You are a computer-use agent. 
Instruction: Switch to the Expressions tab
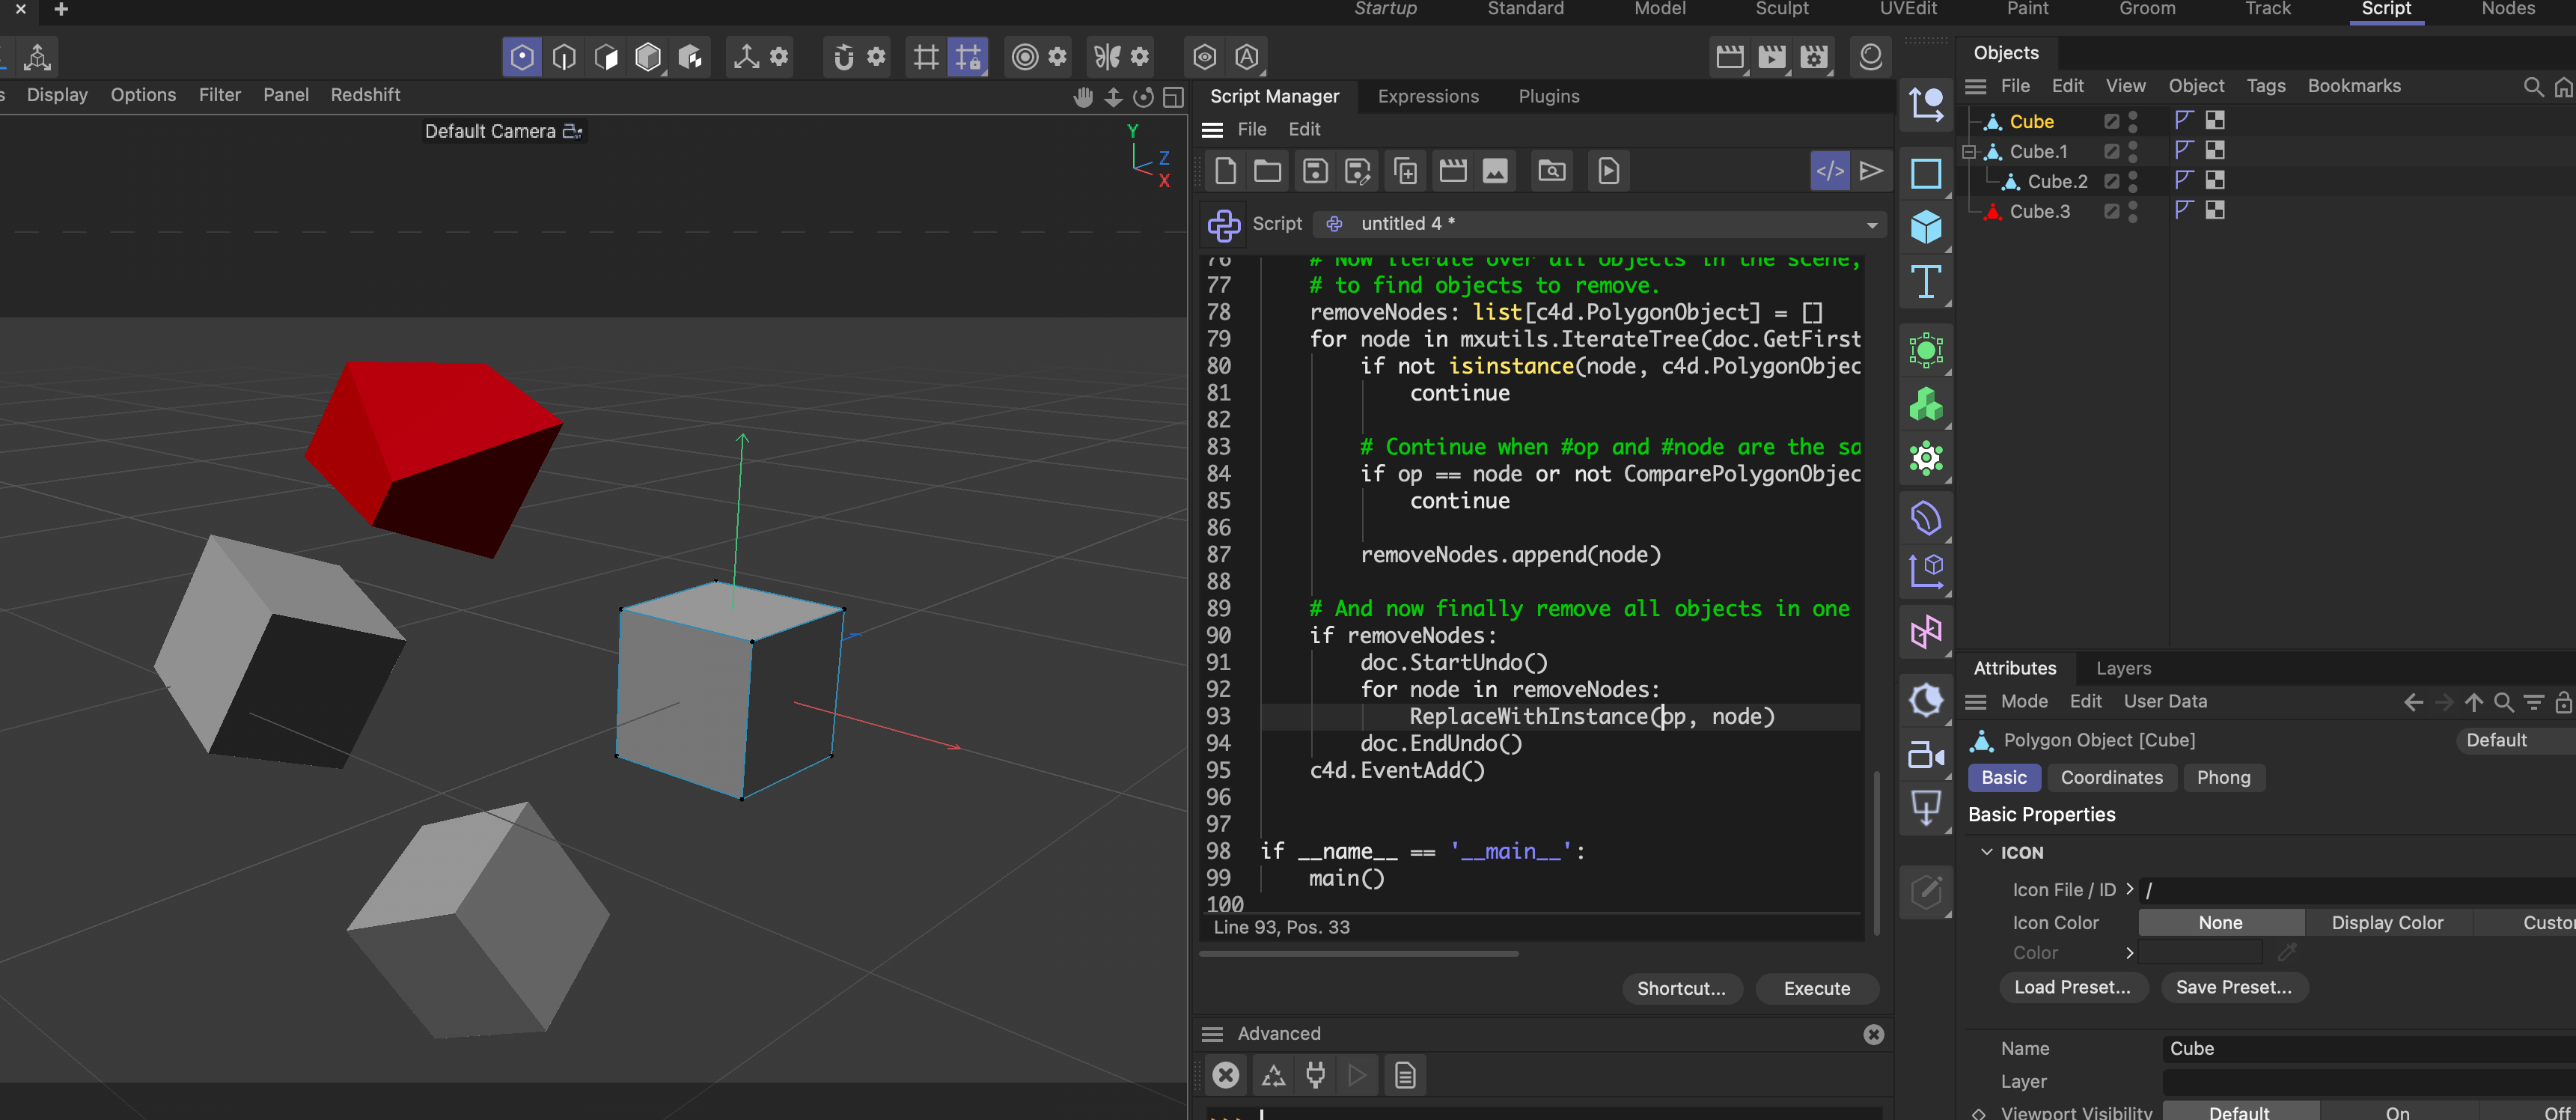pos(1427,97)
